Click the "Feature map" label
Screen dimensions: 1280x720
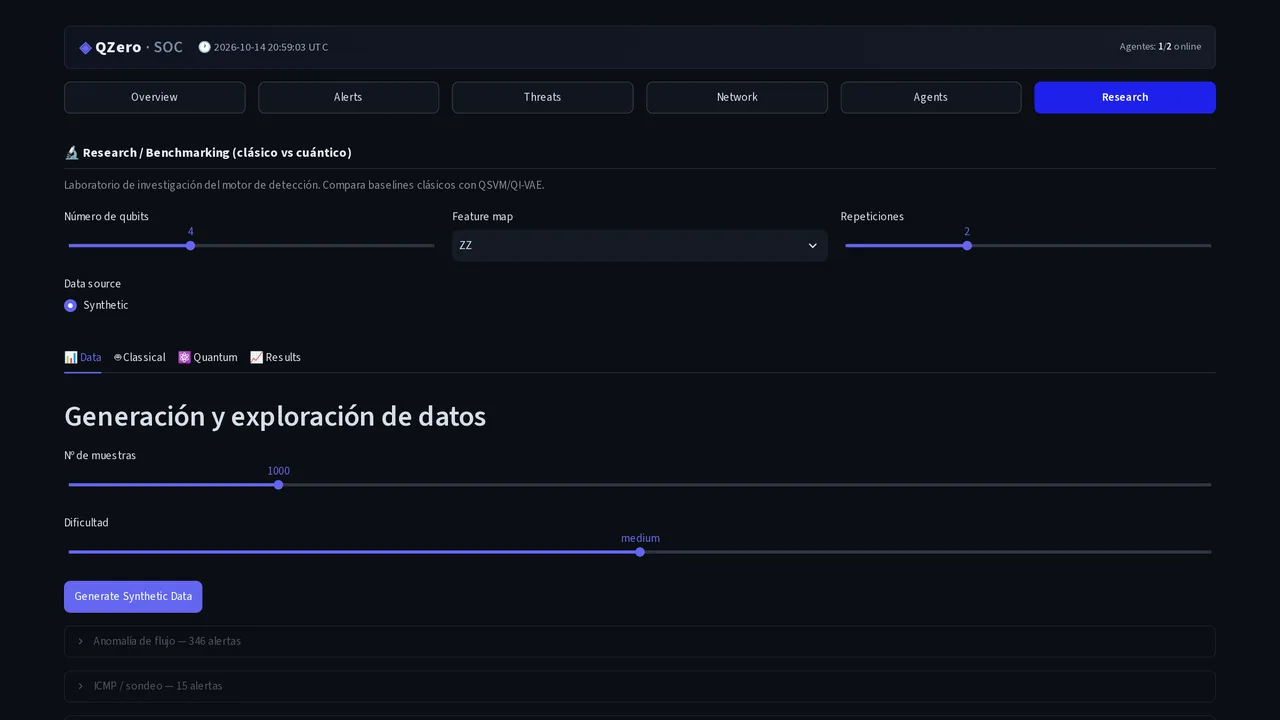point(482,217)
